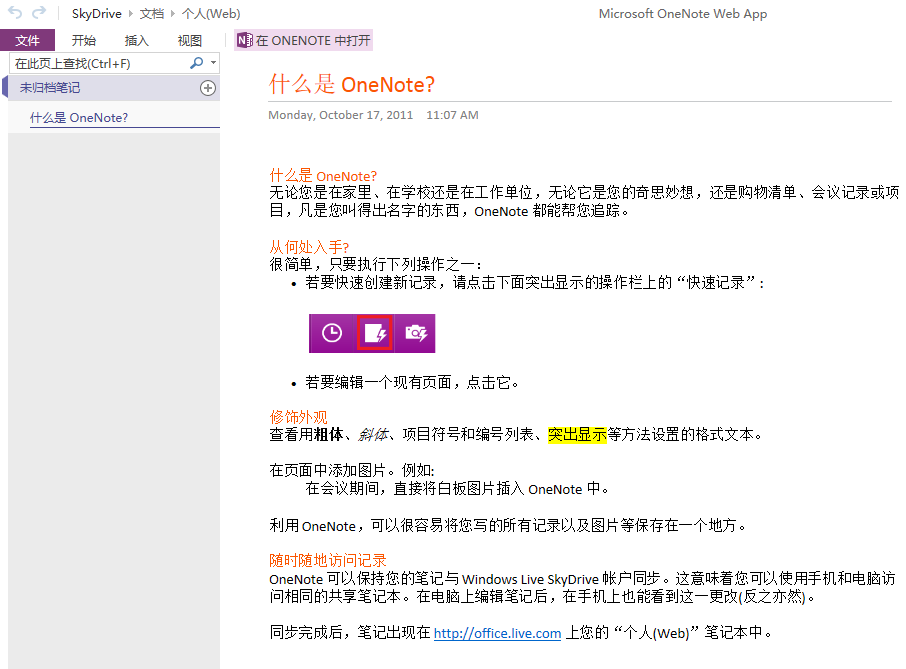906x669 pixels.
Task: Click the clock icon in purple bar image
Action: pos(332,333)
